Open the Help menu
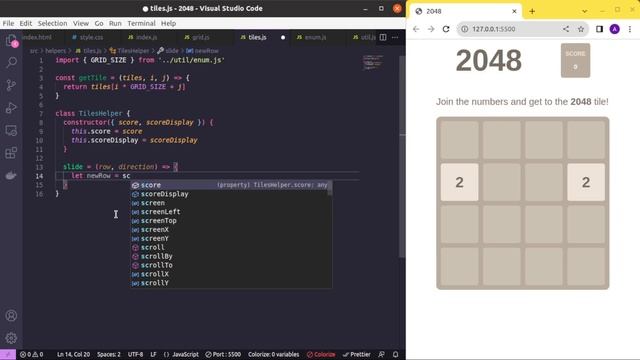This screenshot has width=640, height=360. pyautogui.click(x=168, y=23)
